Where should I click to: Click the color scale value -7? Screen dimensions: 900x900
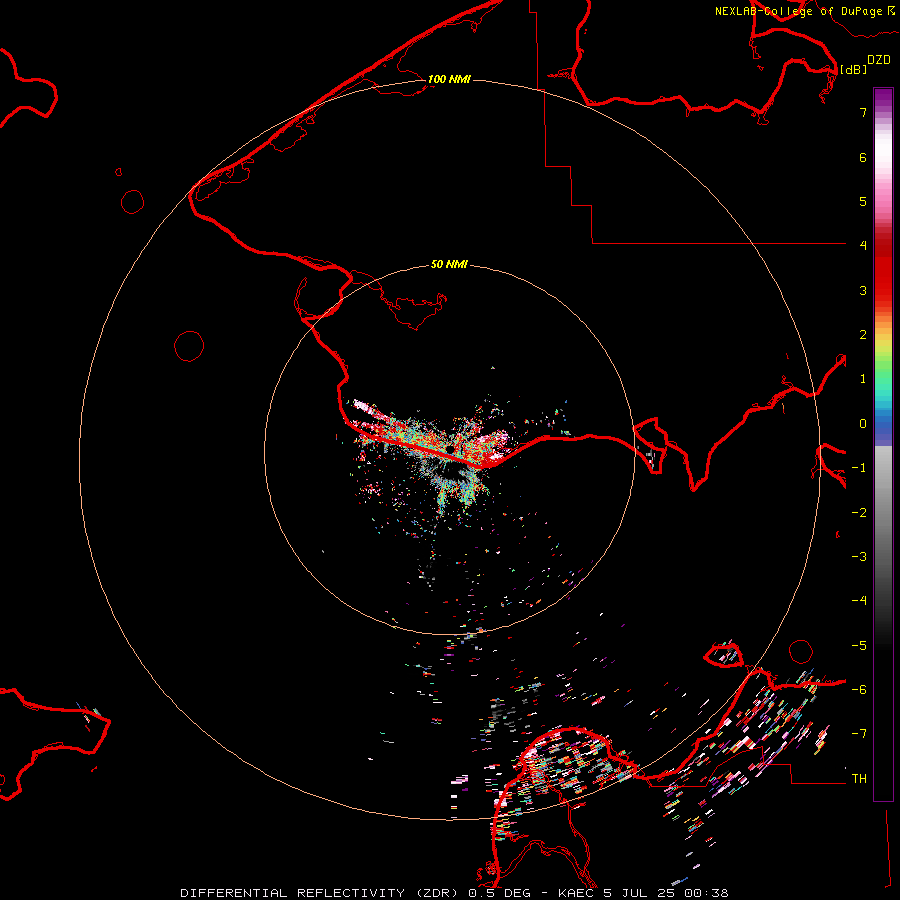click(859, 734)
